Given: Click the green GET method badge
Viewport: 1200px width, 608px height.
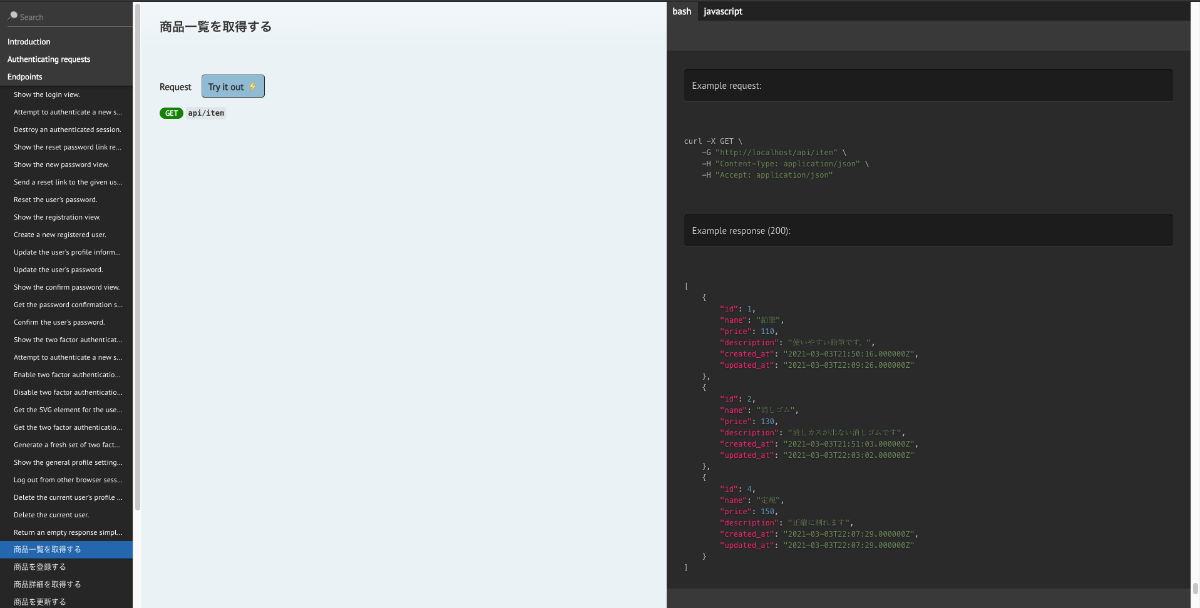Looking at the screenshot, I should pyautogui.click(x=172, y=113).
